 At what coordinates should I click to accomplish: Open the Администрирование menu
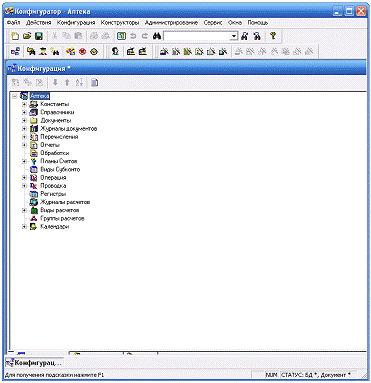[x=171, y=23]
